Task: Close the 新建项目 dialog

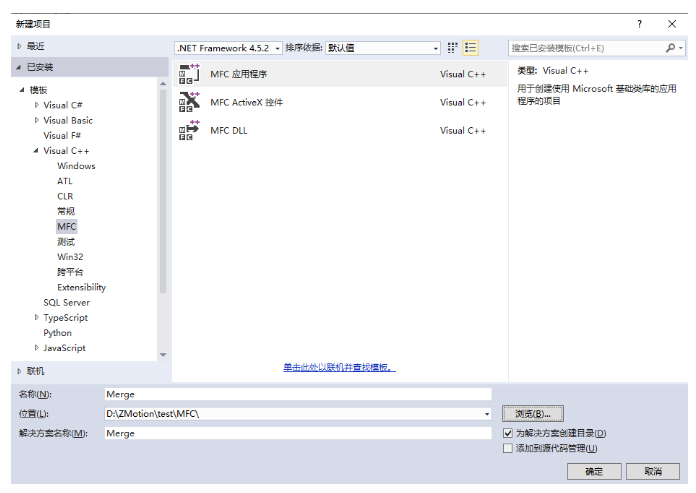Action: 672,24
